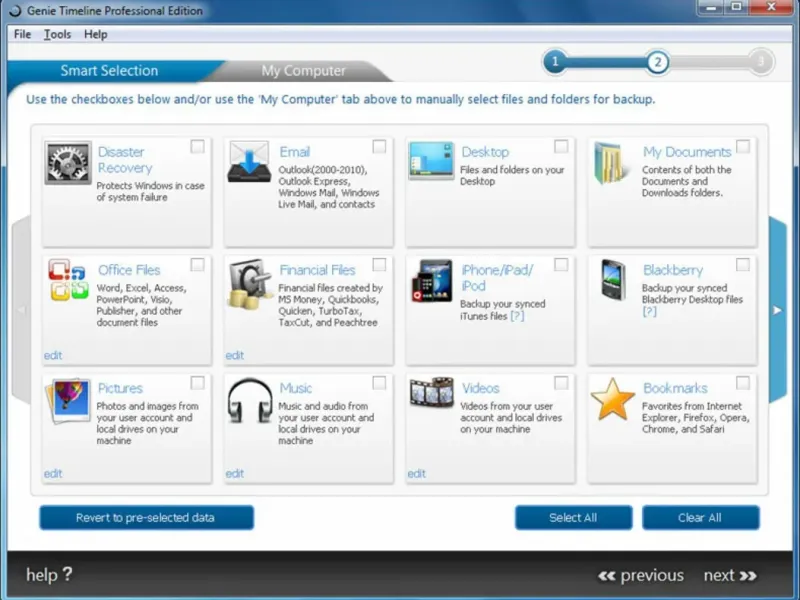Click the Music headphones icon
Screen dimensions: 800x600
[x=250, y=401]
